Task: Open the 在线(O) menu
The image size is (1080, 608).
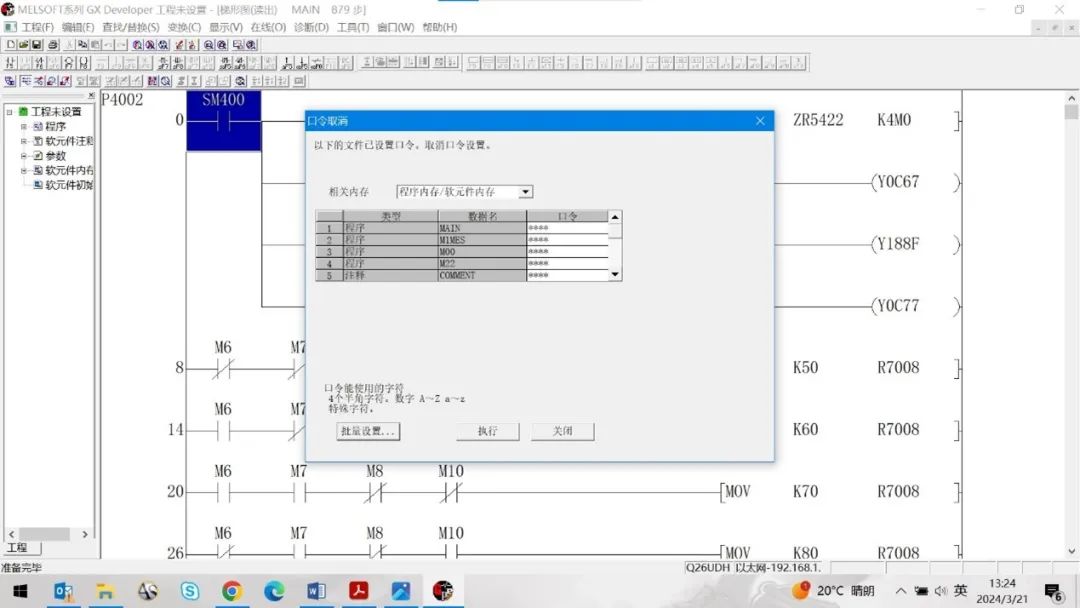Action: 267,27
